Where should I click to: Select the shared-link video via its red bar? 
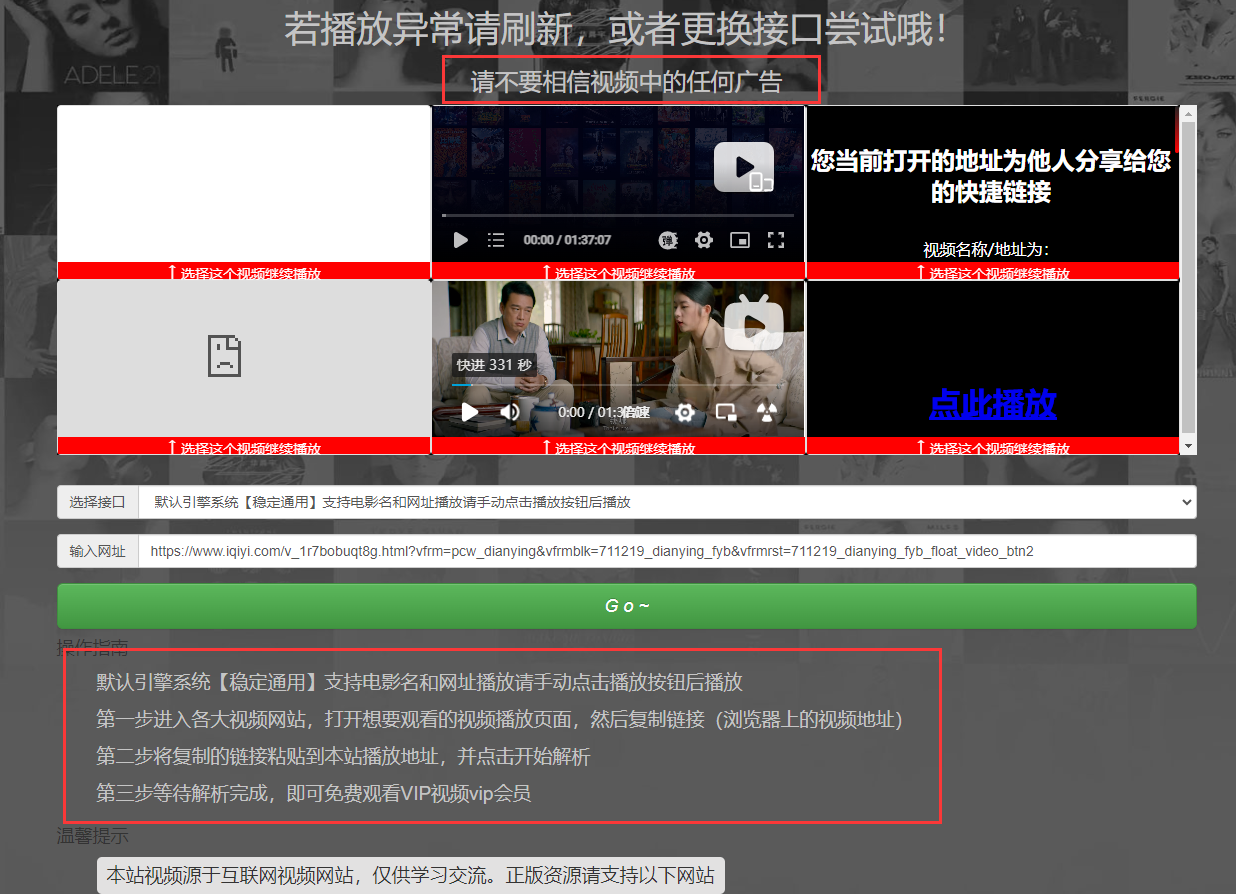coord(993,271)
